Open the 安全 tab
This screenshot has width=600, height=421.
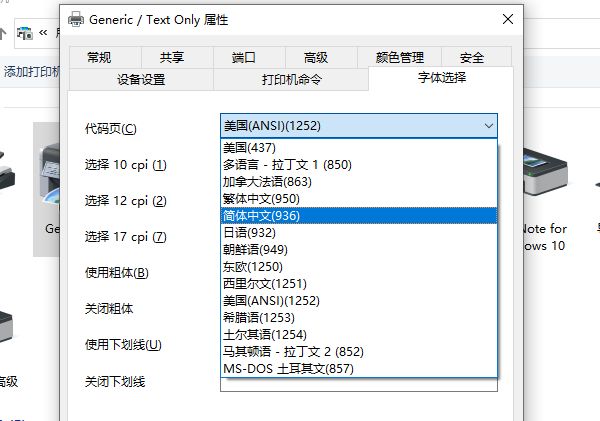[472, 58]
